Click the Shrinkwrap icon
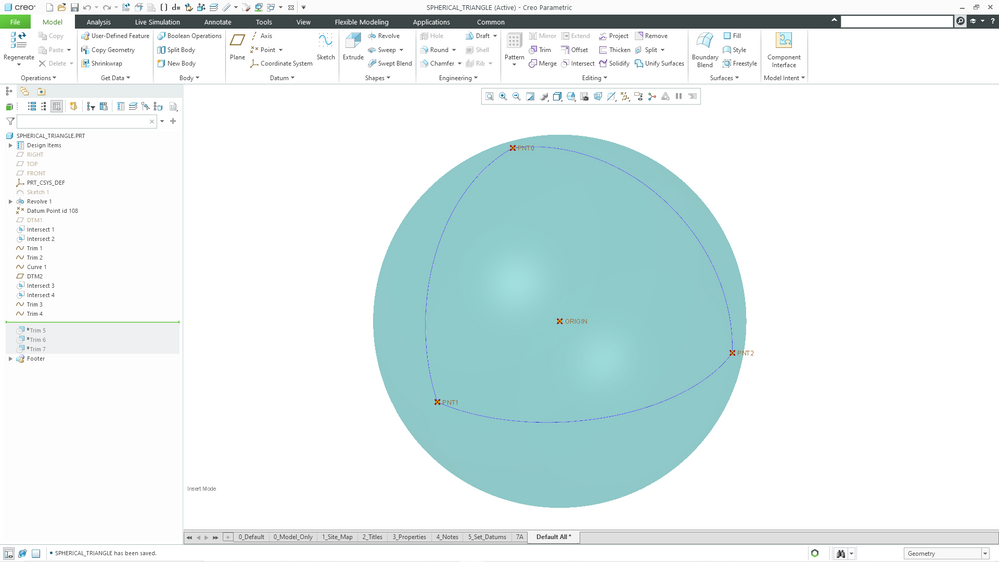Image resolution: width=999 pixels, height=562 pixels. [x=101, y=64]
